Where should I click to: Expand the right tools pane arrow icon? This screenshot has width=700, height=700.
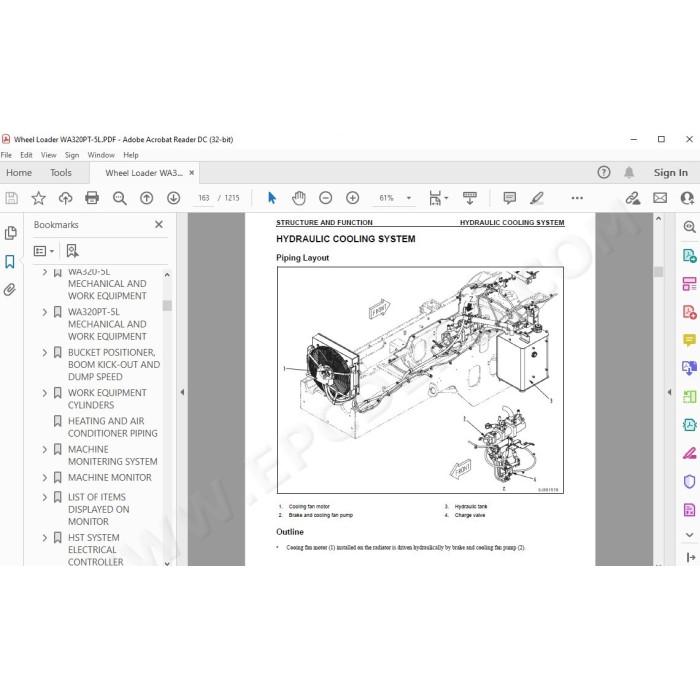click(690, 557)
